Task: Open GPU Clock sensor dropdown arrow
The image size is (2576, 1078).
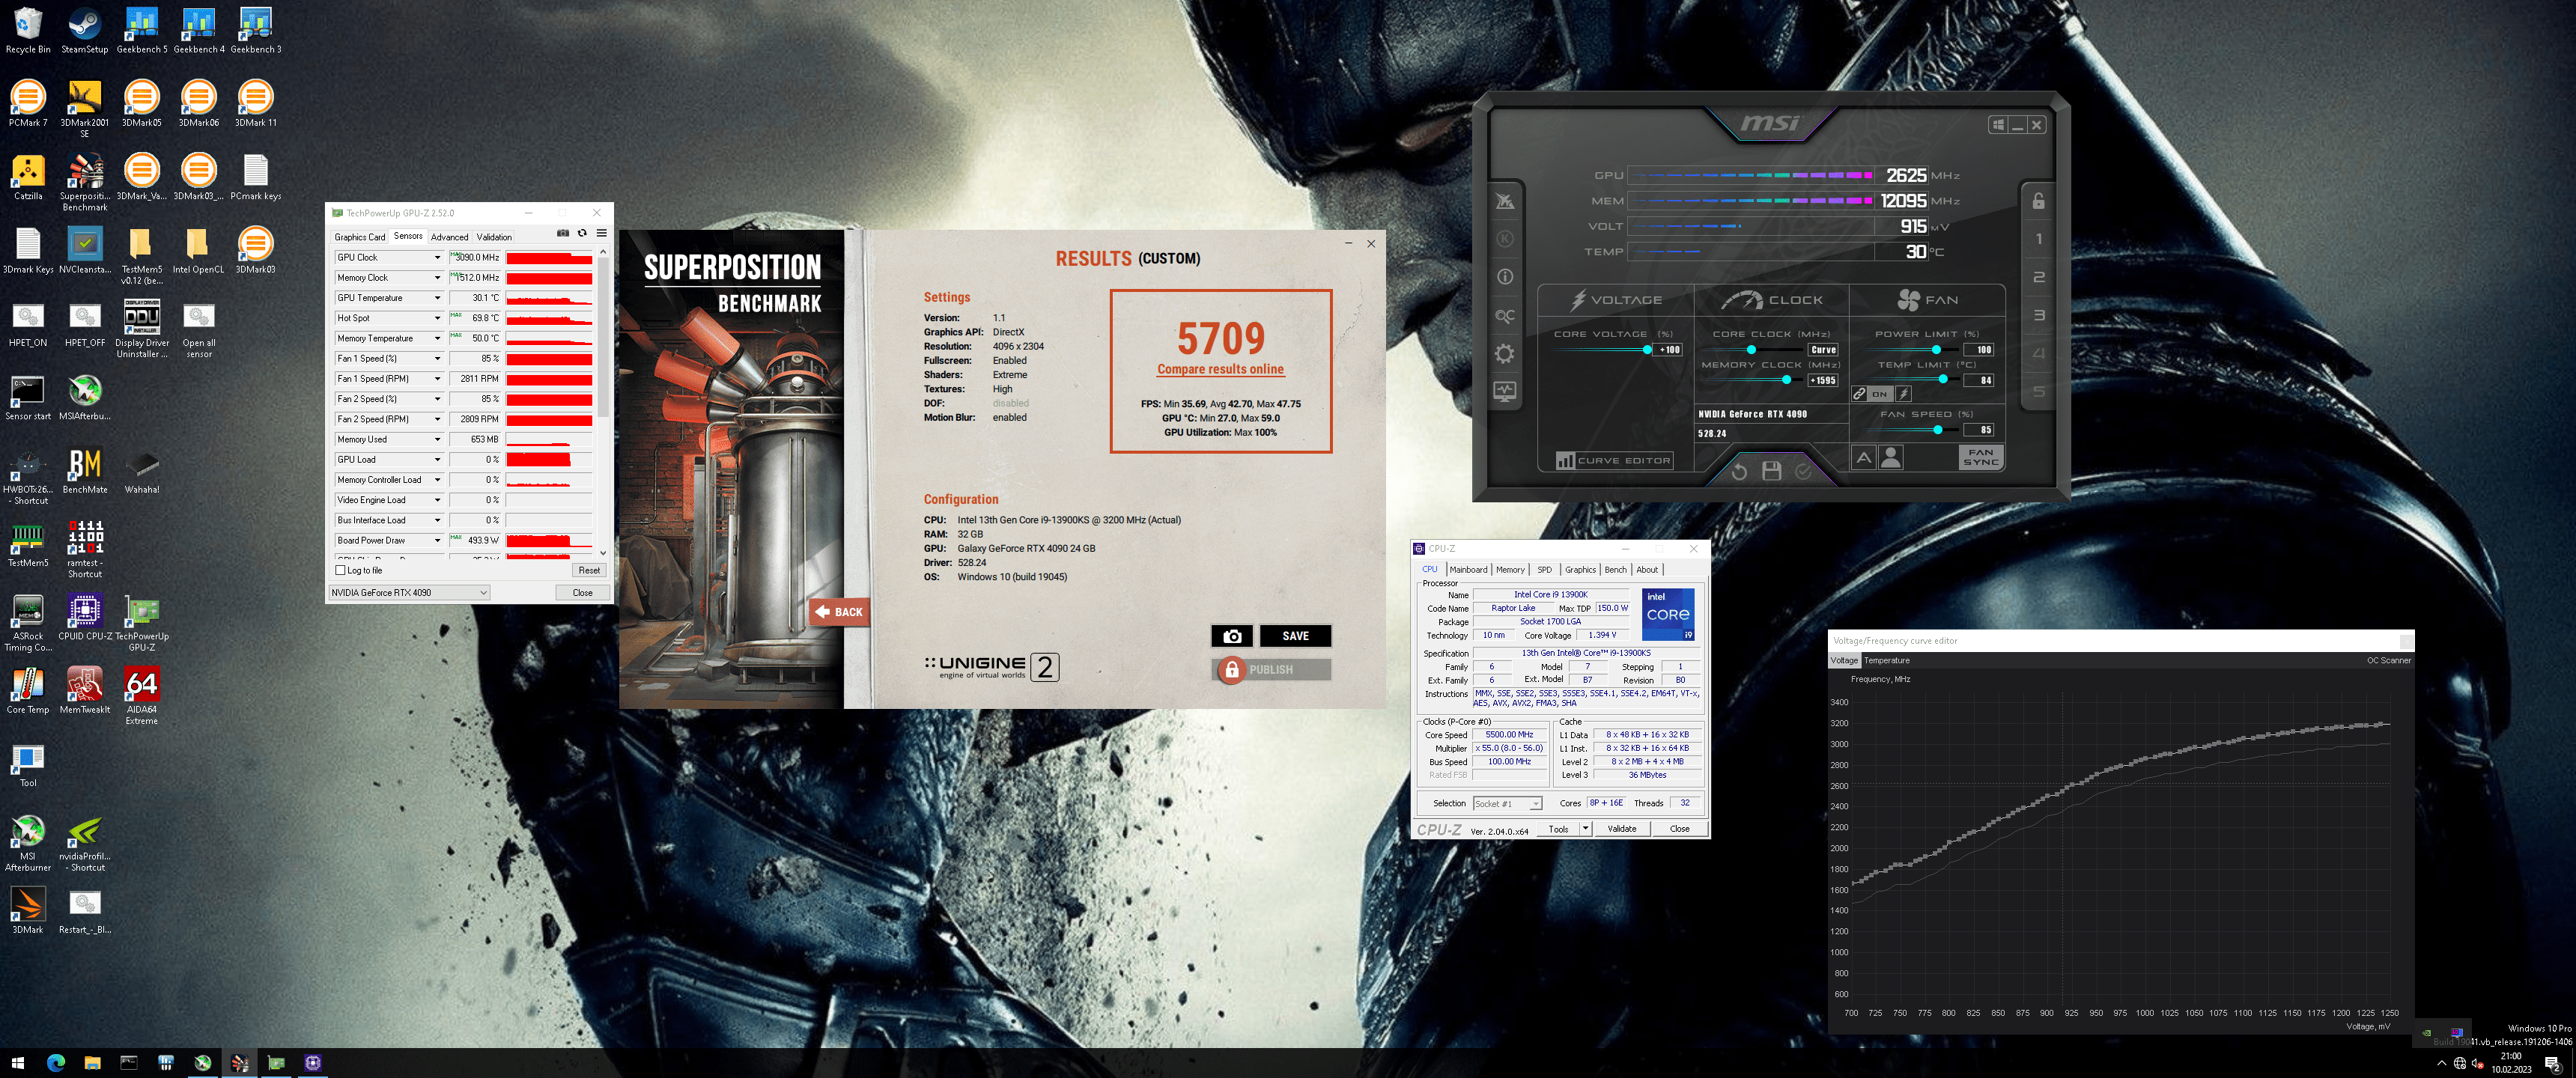Action: pos(437,258)
